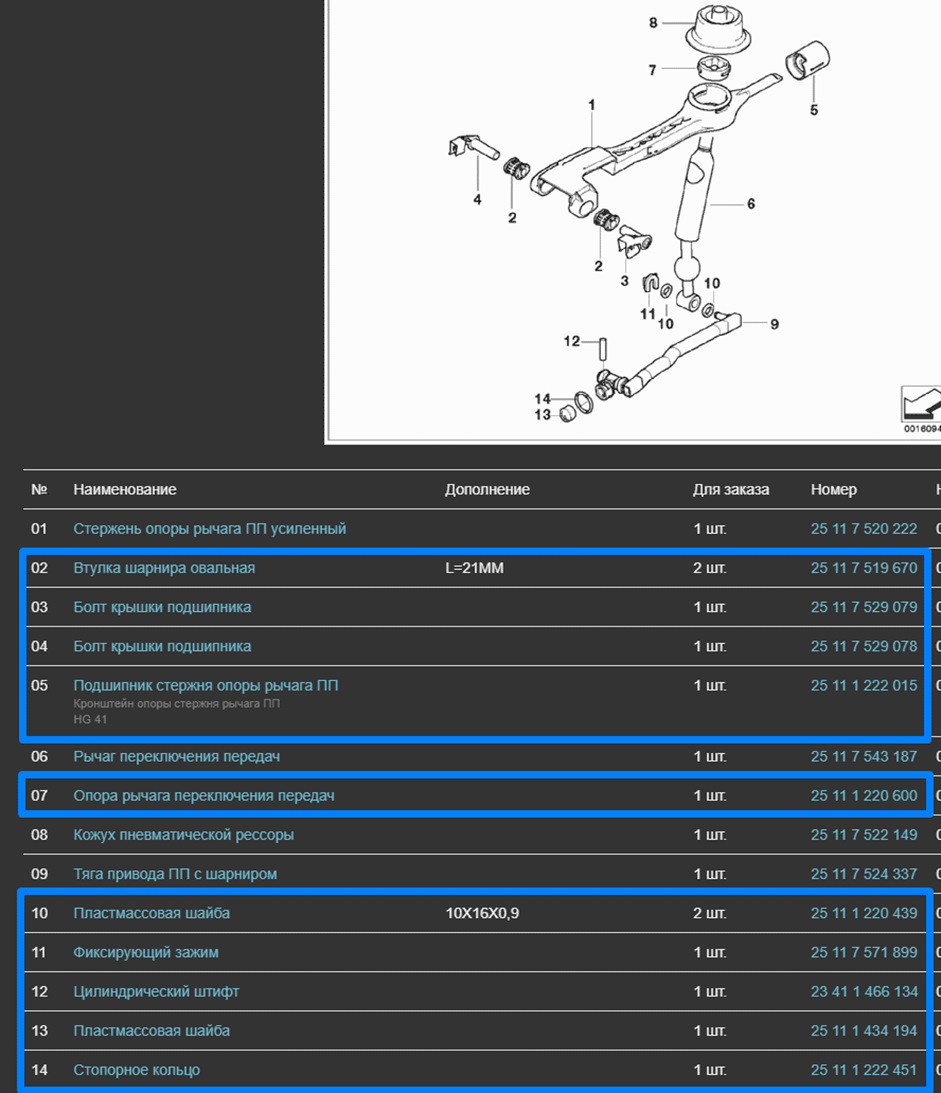This screenshot has width=941, height=1093.
Task: Click callout number 8 in the diagram
Action: pos(653,22)
